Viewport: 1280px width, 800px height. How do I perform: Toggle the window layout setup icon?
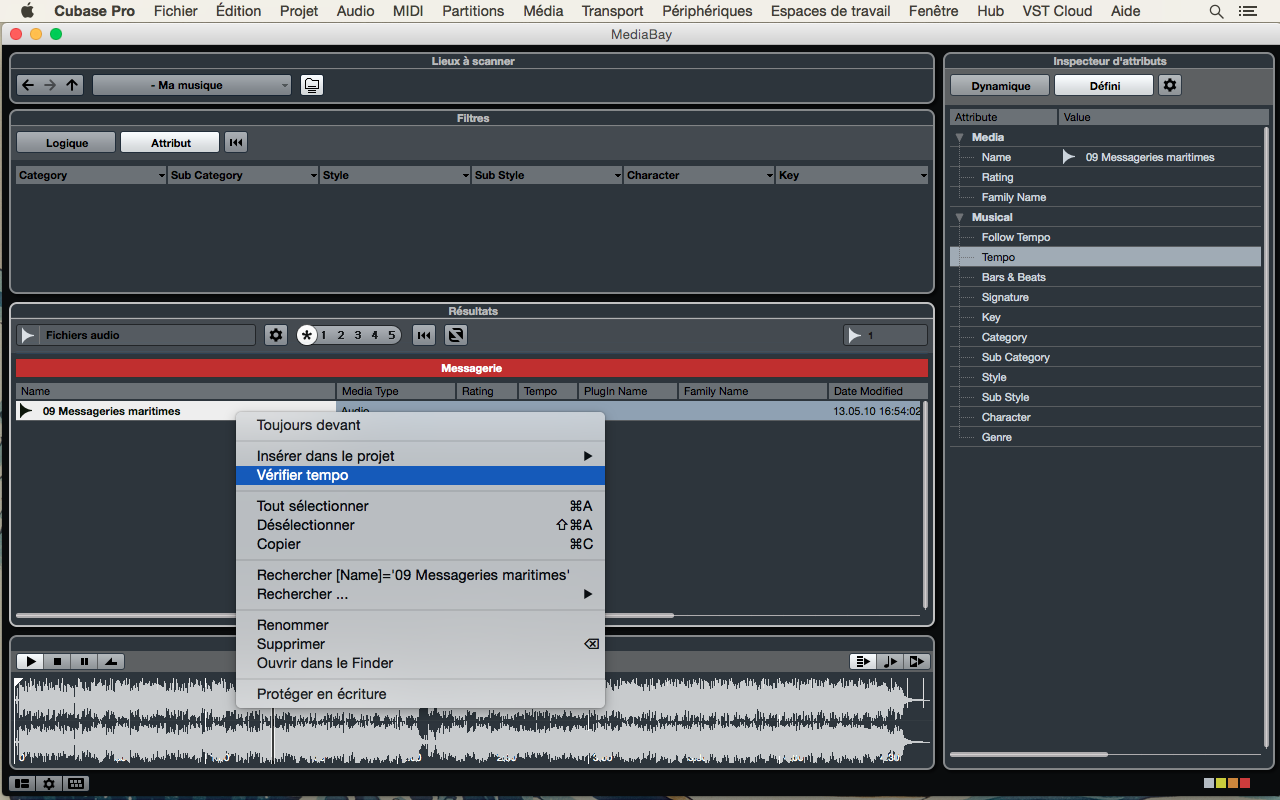(21, 783)
